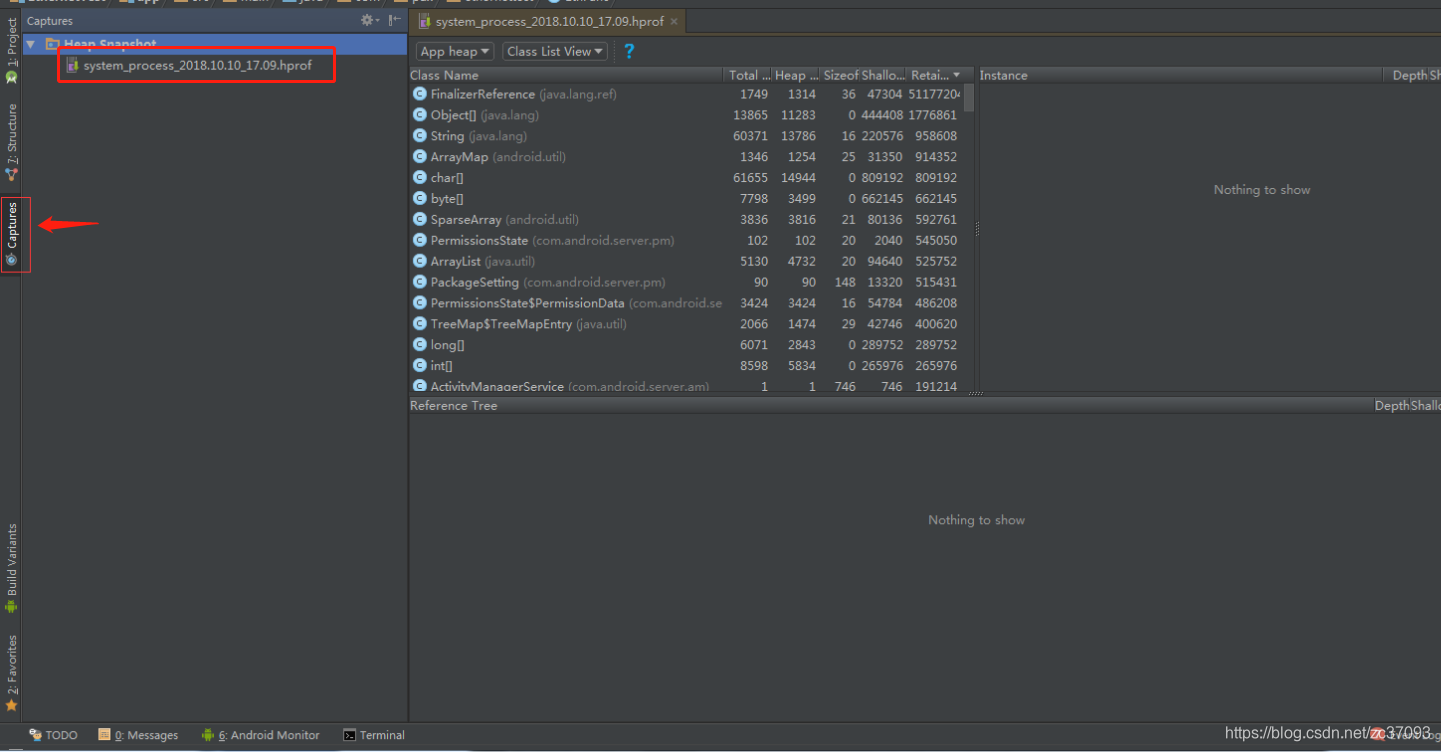Select the char[] class row

685,178
